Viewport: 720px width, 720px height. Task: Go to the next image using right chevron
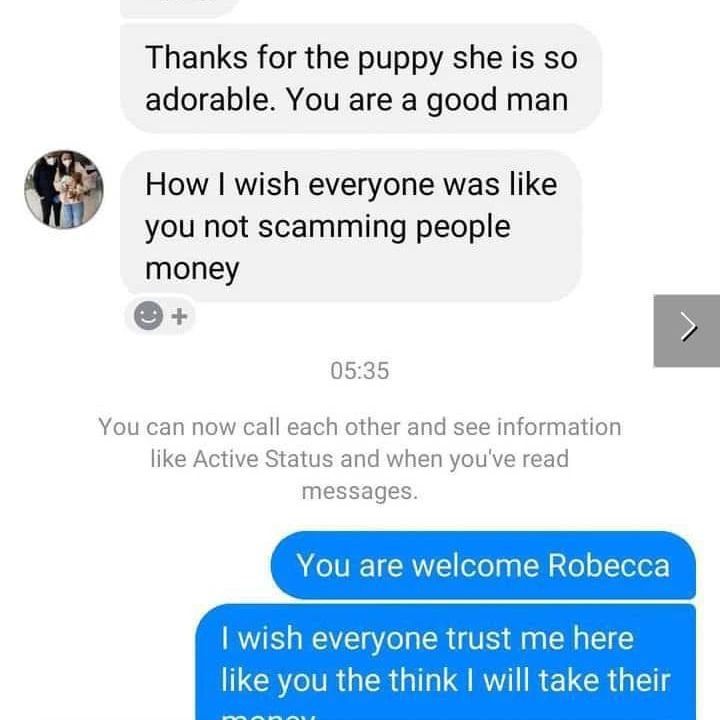tap(686, 331)
